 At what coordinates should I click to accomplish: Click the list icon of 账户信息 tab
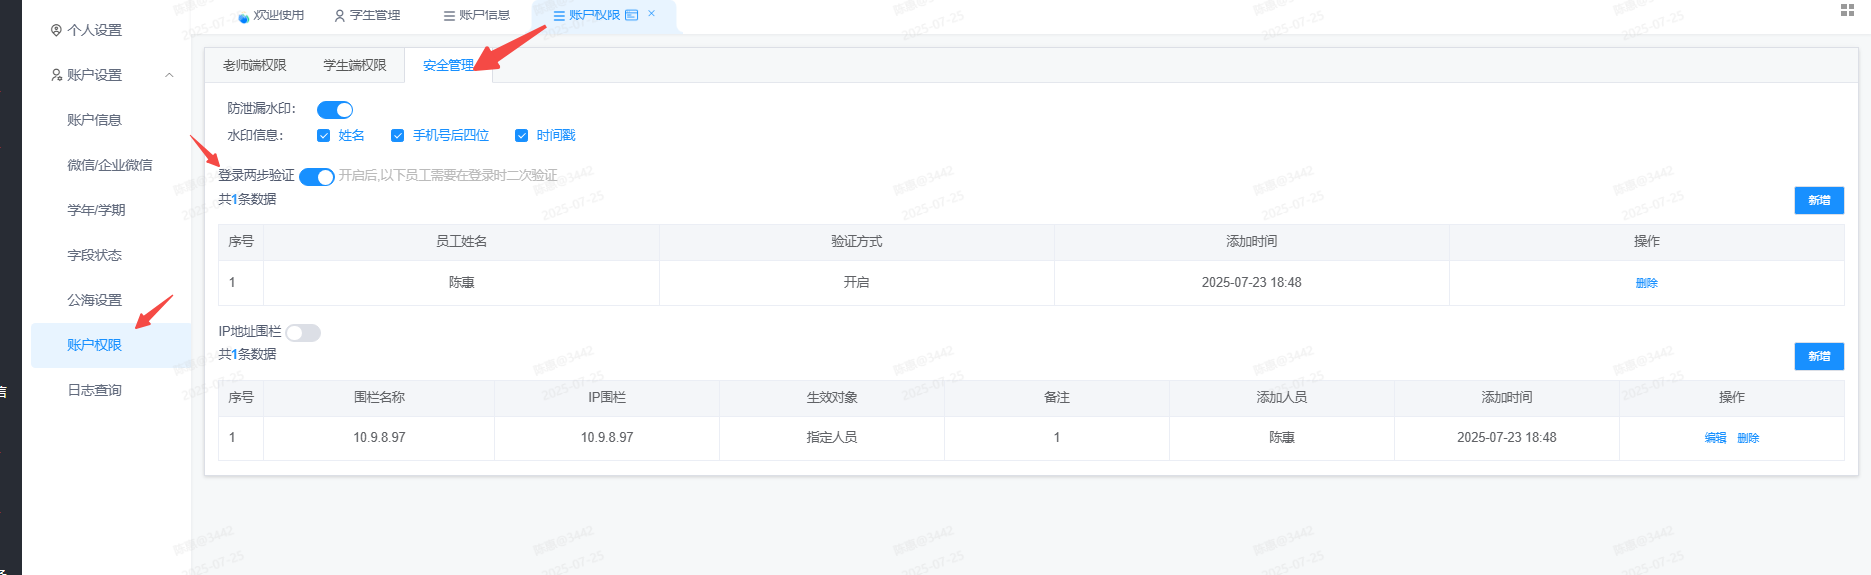pyautogui.click(x=449, y=16)
